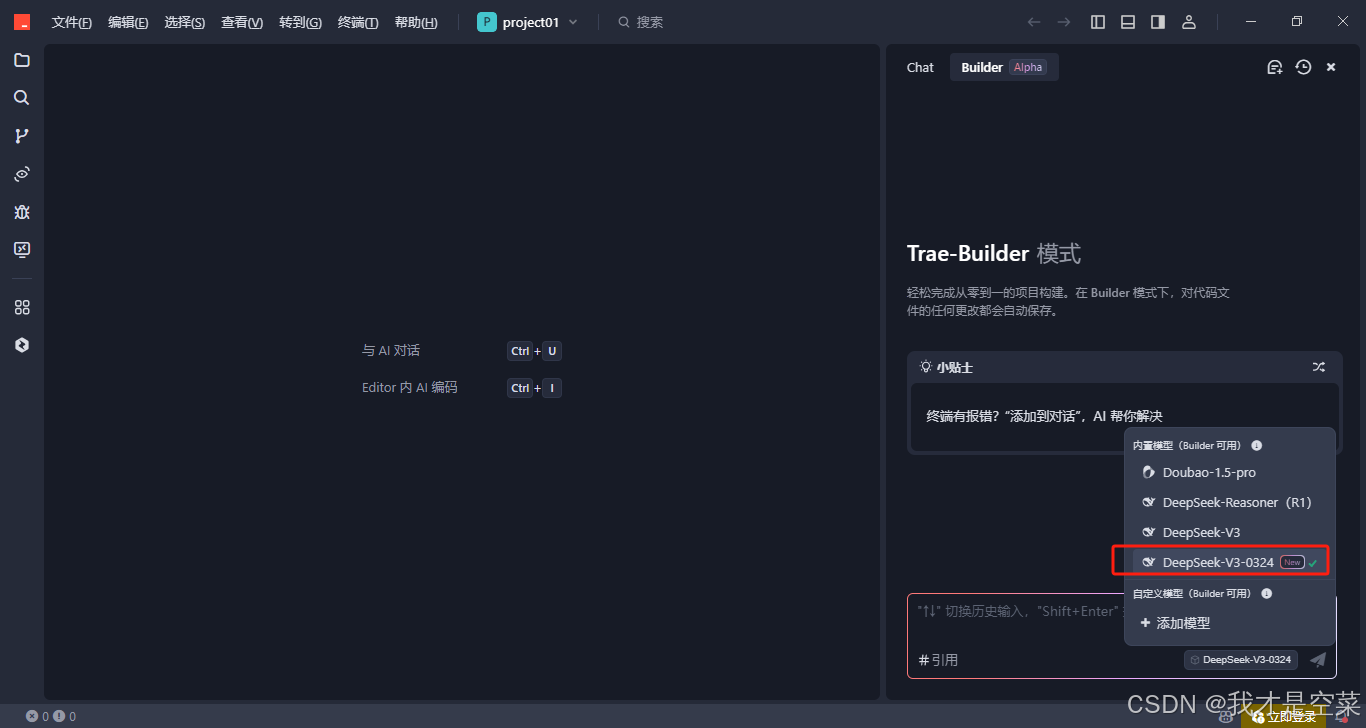Click the send paper-plane icon
This screenshot has height=728, width=1366.
click(1318, 660)
